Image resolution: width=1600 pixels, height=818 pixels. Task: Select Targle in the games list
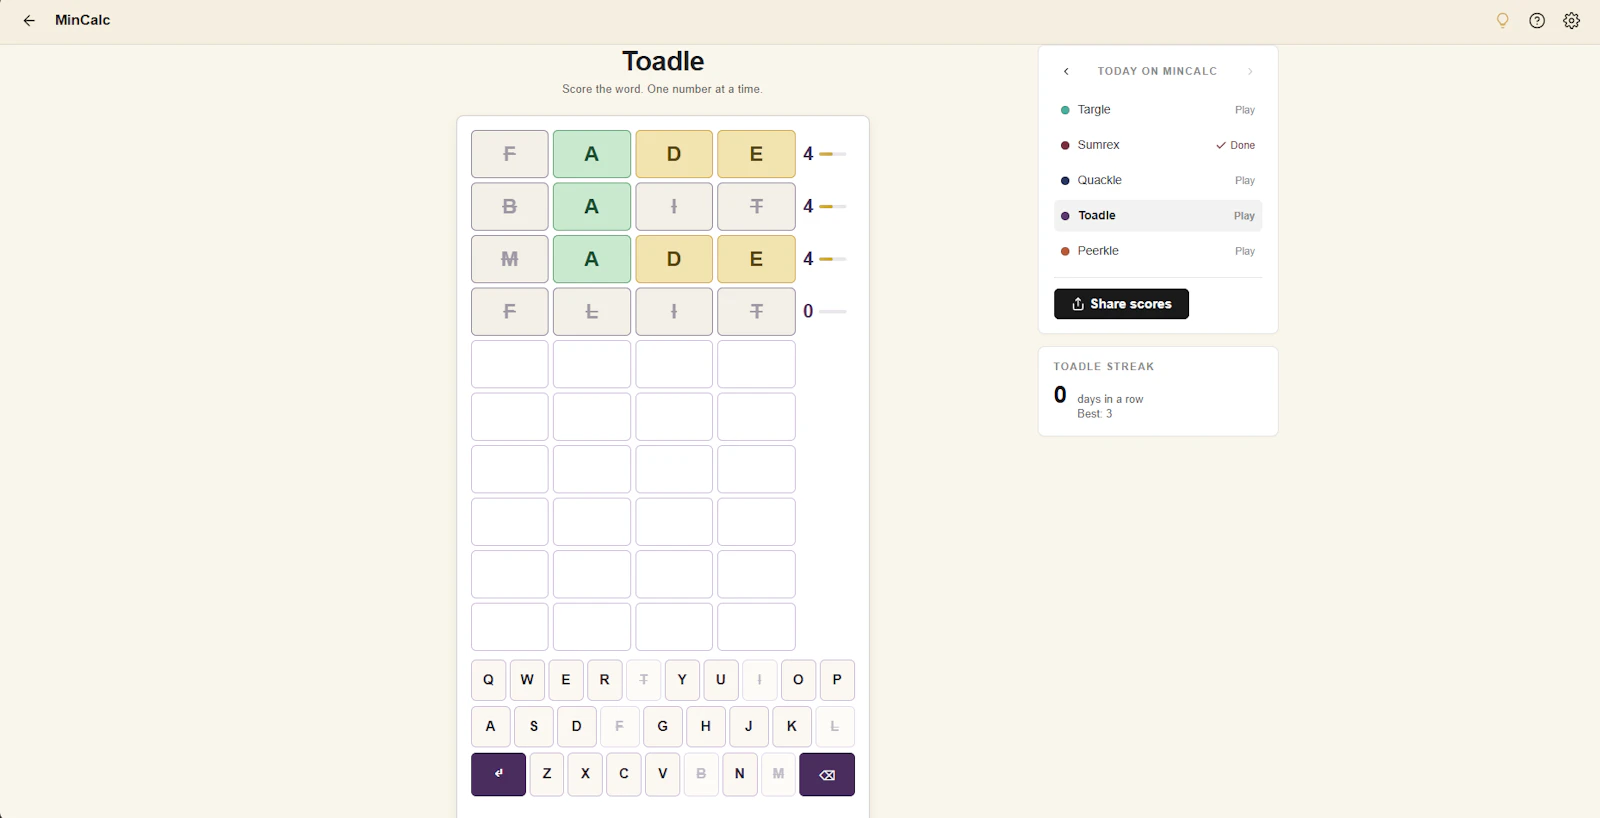(1158, 110)
